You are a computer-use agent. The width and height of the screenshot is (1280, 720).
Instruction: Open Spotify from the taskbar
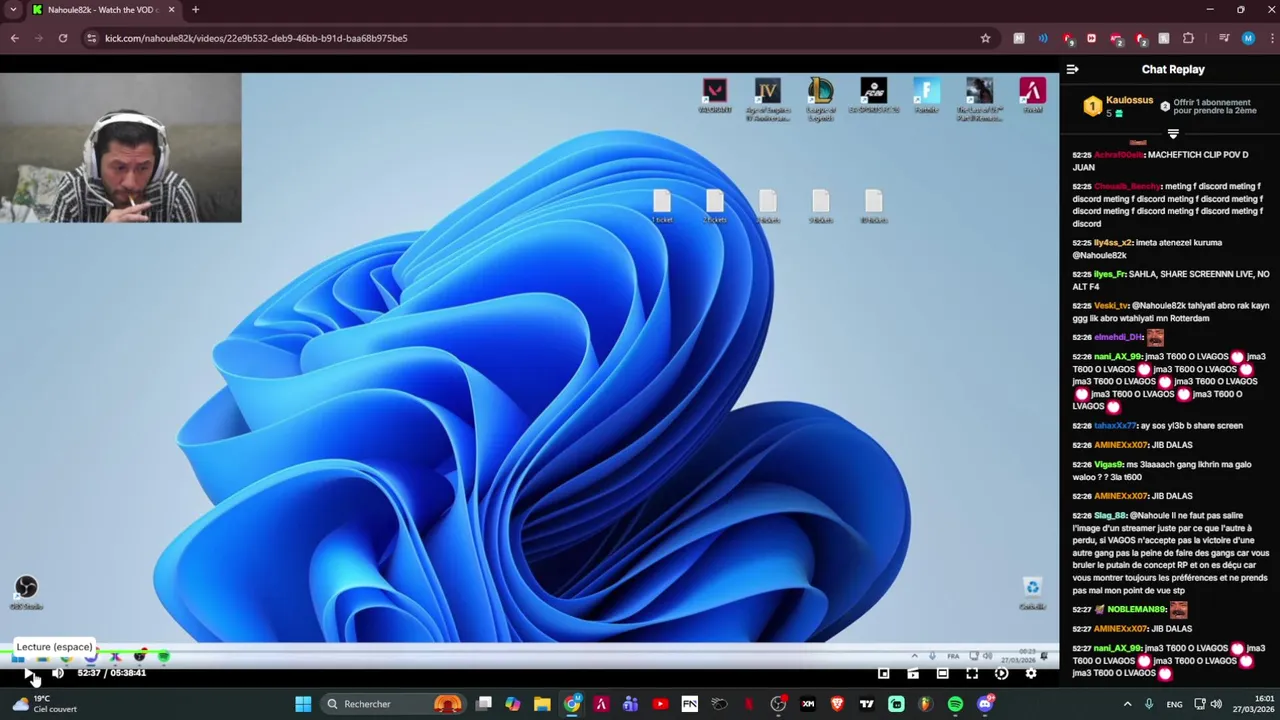point(955,704)
